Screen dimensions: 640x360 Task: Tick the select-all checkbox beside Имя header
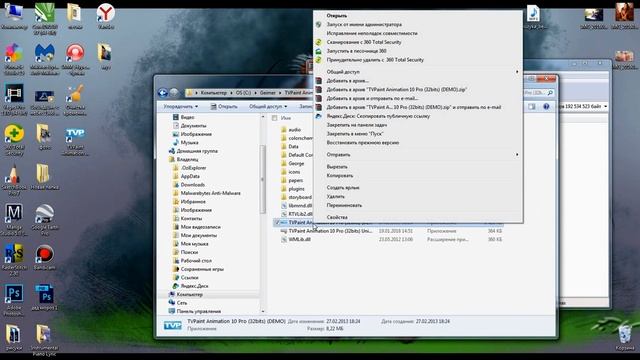275,118
